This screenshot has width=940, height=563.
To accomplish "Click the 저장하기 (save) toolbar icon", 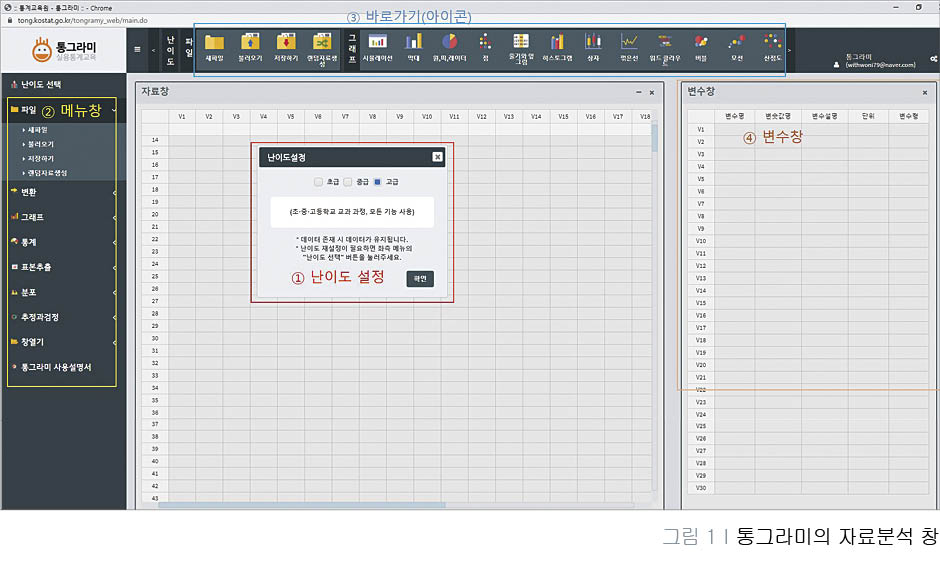I will [x=286, y=43].
